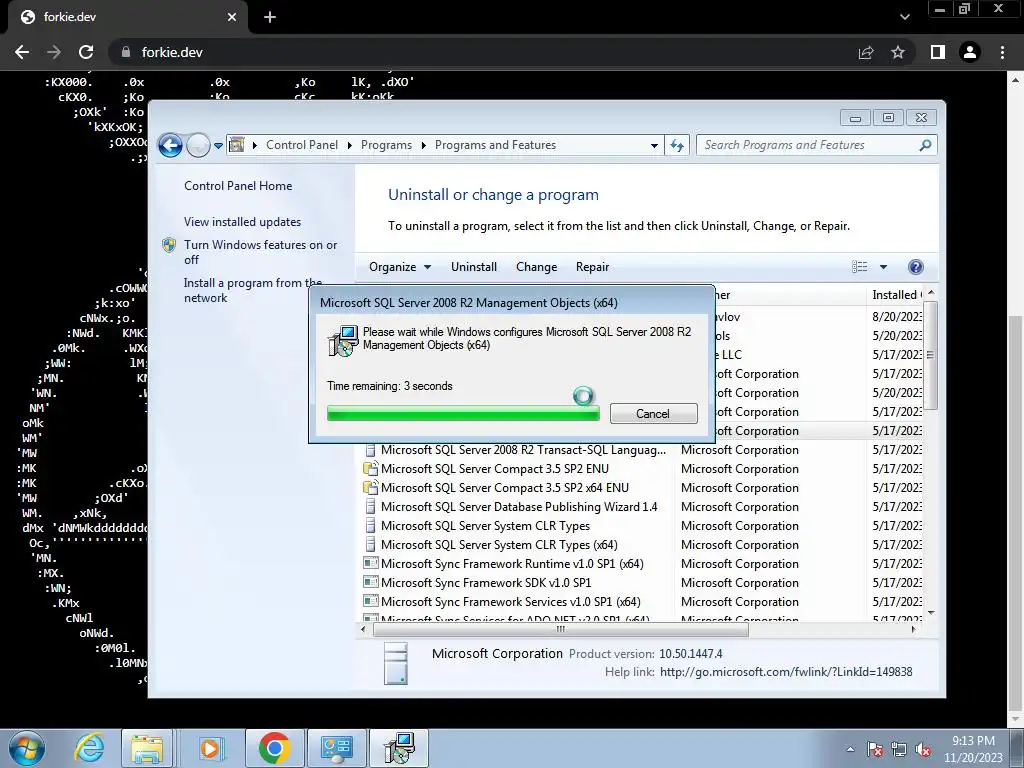
Task: Open the go.microsoft.com help link
Action: click(786, 672)
